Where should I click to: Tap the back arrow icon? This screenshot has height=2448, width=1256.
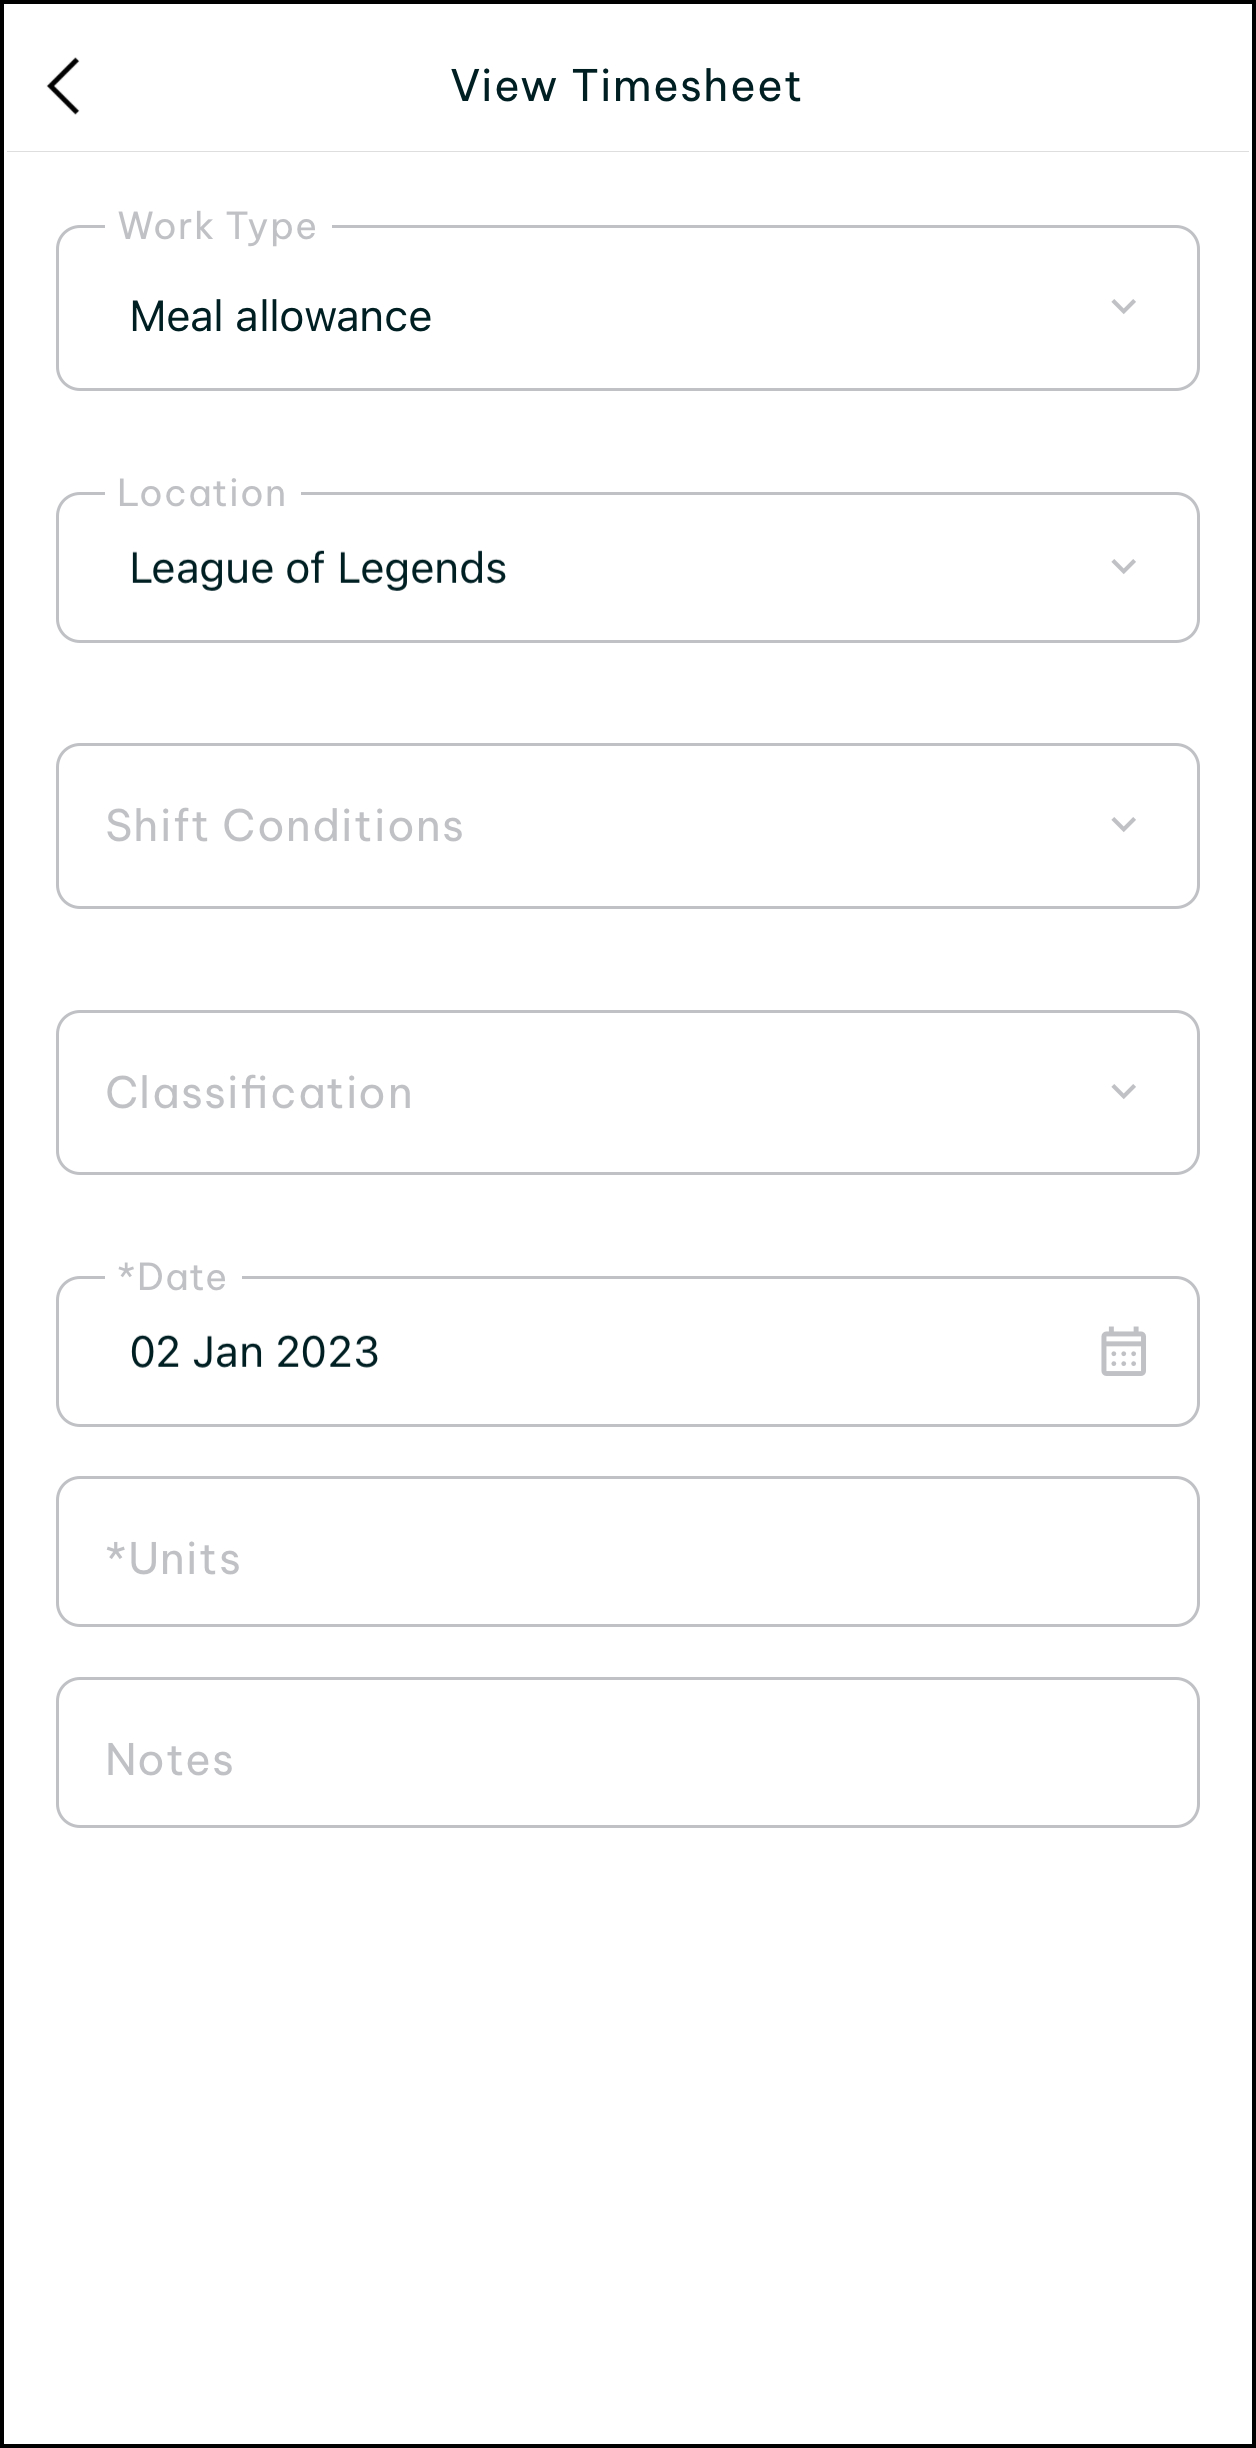tap(64, 87)
